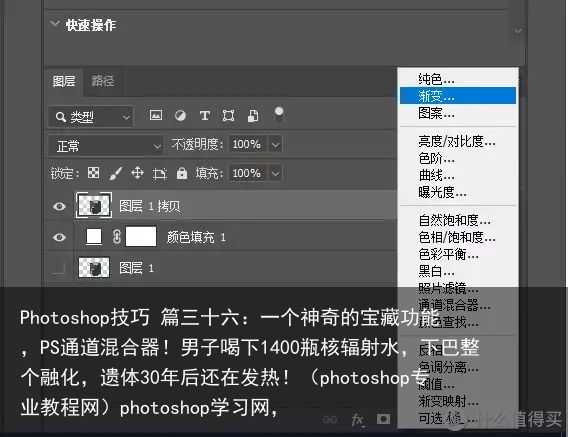Open the 不透明度 slider arrow
This screenshot has height=437, width=568.
276,144
